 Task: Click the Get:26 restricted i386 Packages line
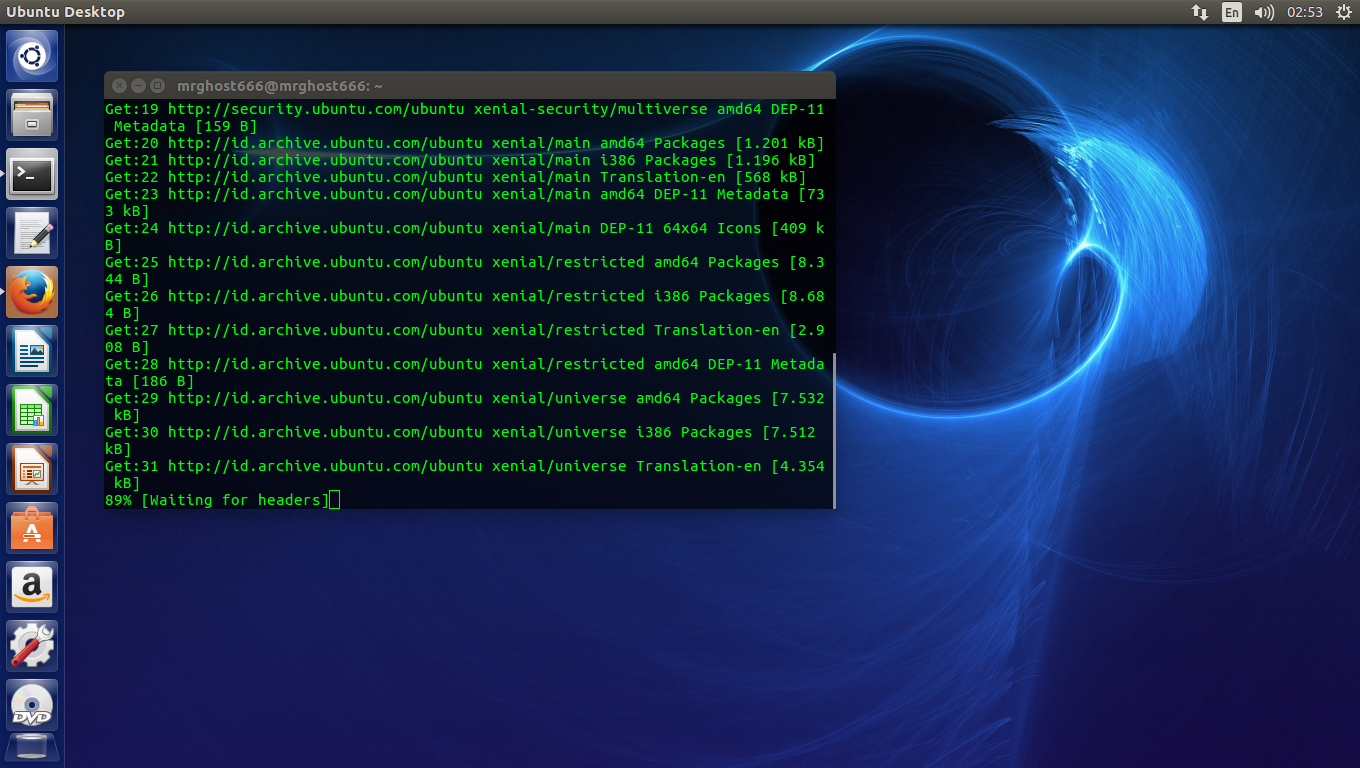tap(465, 305)
